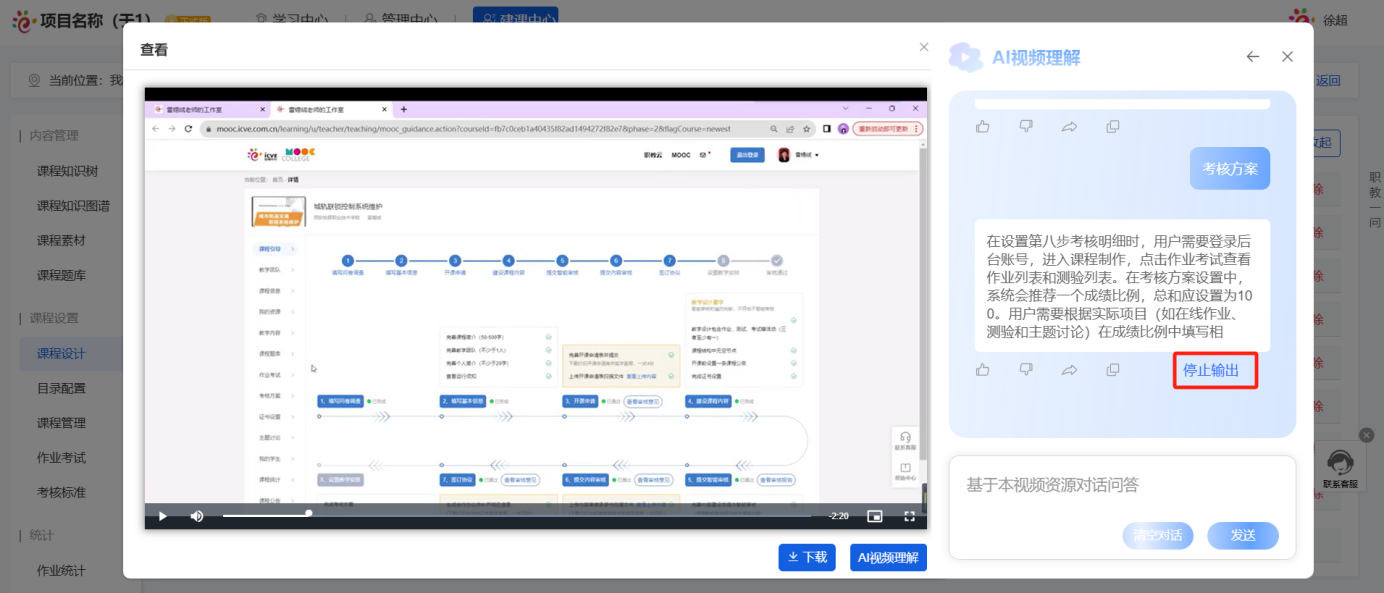This screenshot has width=1384, height=593.
Task: Click the 下载 download button
Action: 806,558
